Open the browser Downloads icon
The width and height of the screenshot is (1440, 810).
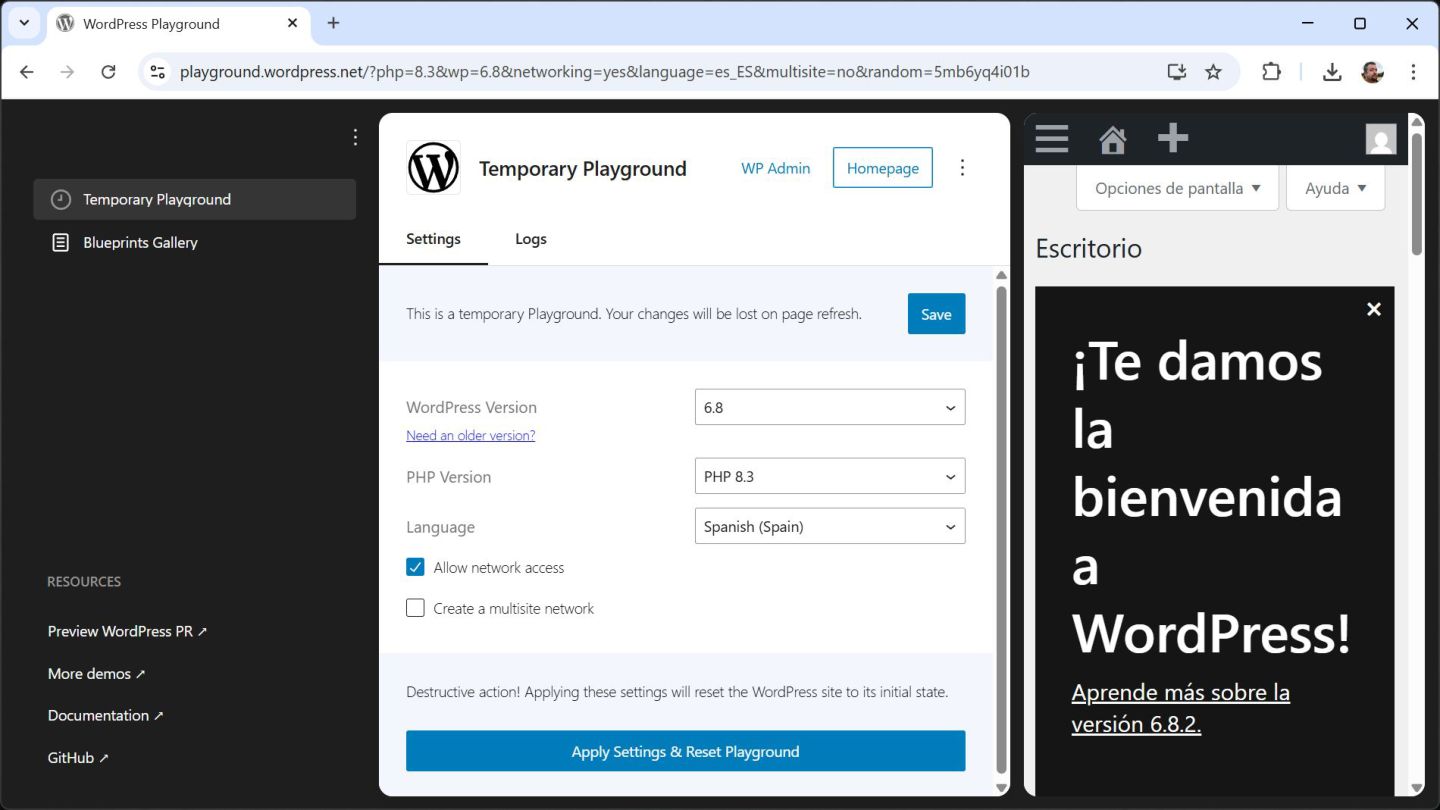1331,72
